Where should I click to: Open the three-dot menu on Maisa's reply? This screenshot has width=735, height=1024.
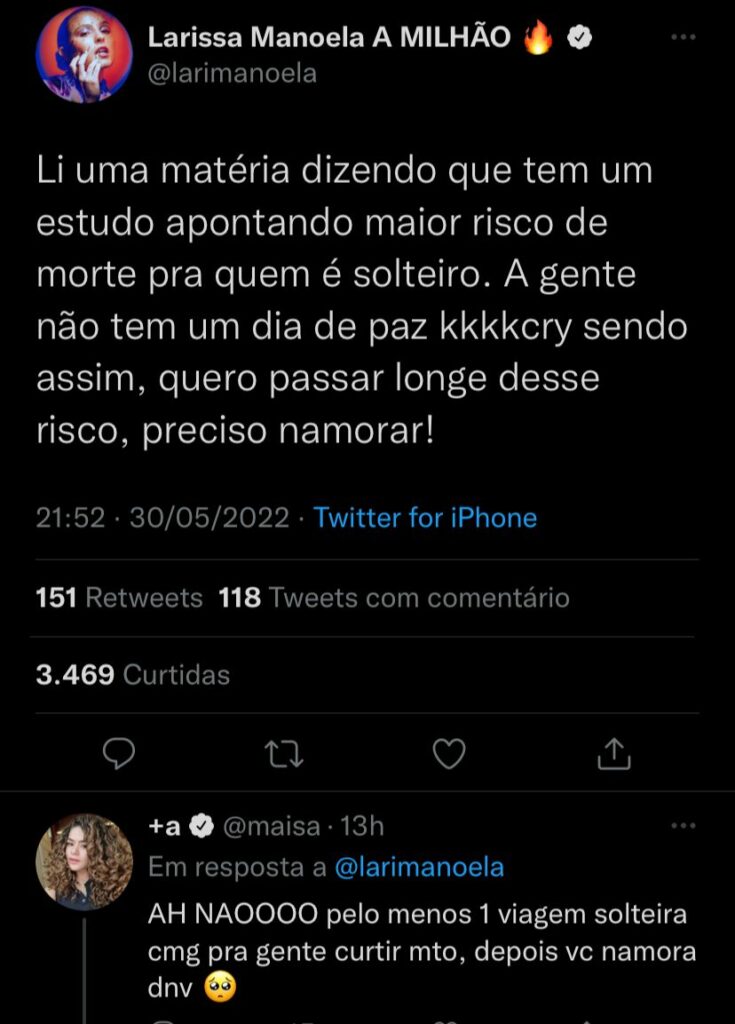[682, 827]
